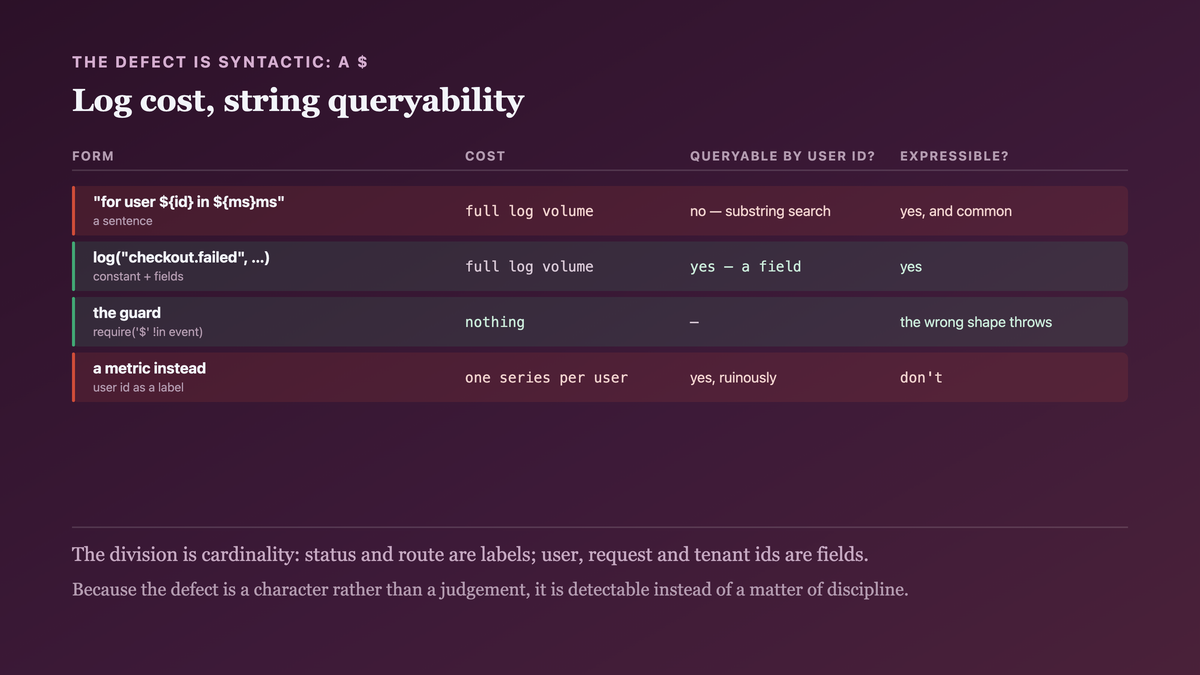Screen dimensions: 1200x675
Task: Click 'yes' in the checkout.failed row
Action: (911, 267)
